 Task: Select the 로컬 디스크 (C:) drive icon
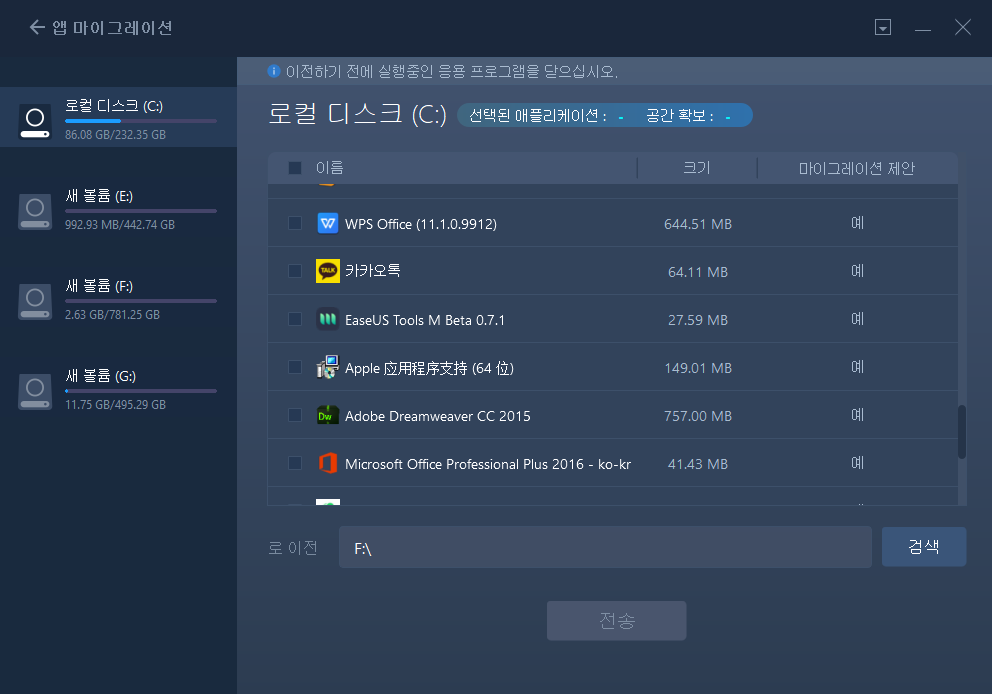pos(35,120)
